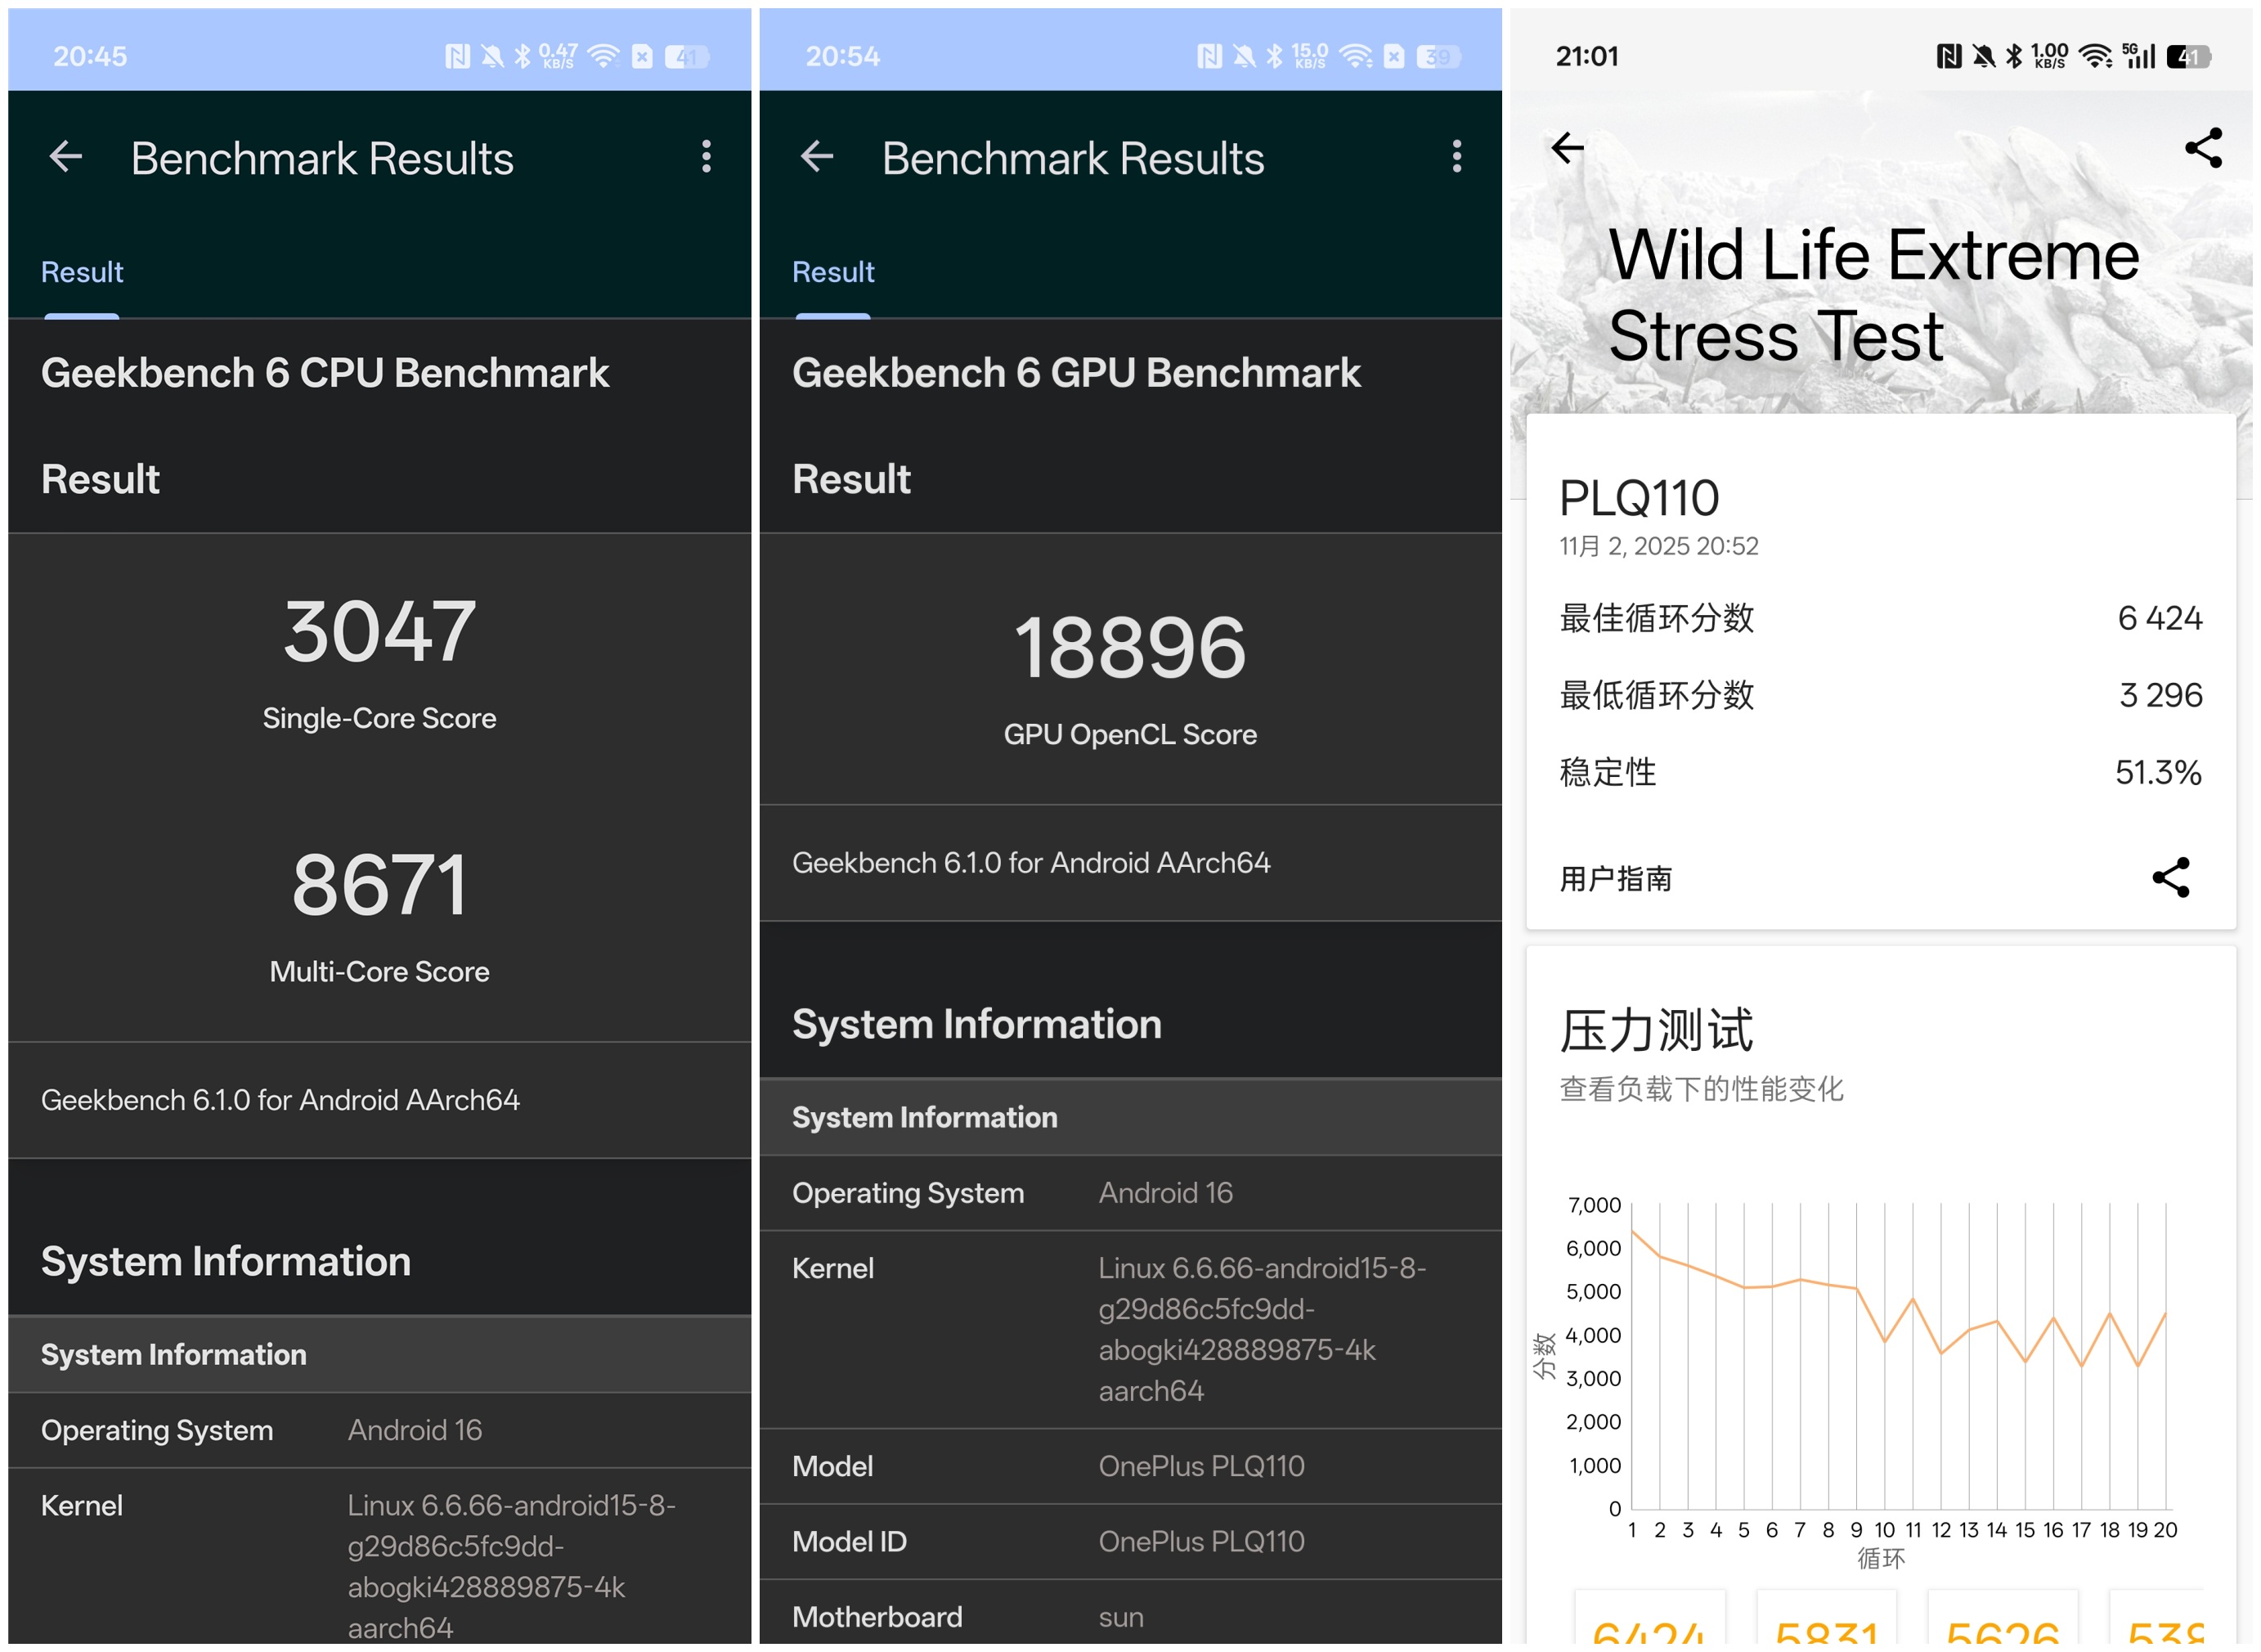The width and height of the screenshot is (2261, 1652).
Task: Tap the single-core score 3047
Action: [379, 633]
